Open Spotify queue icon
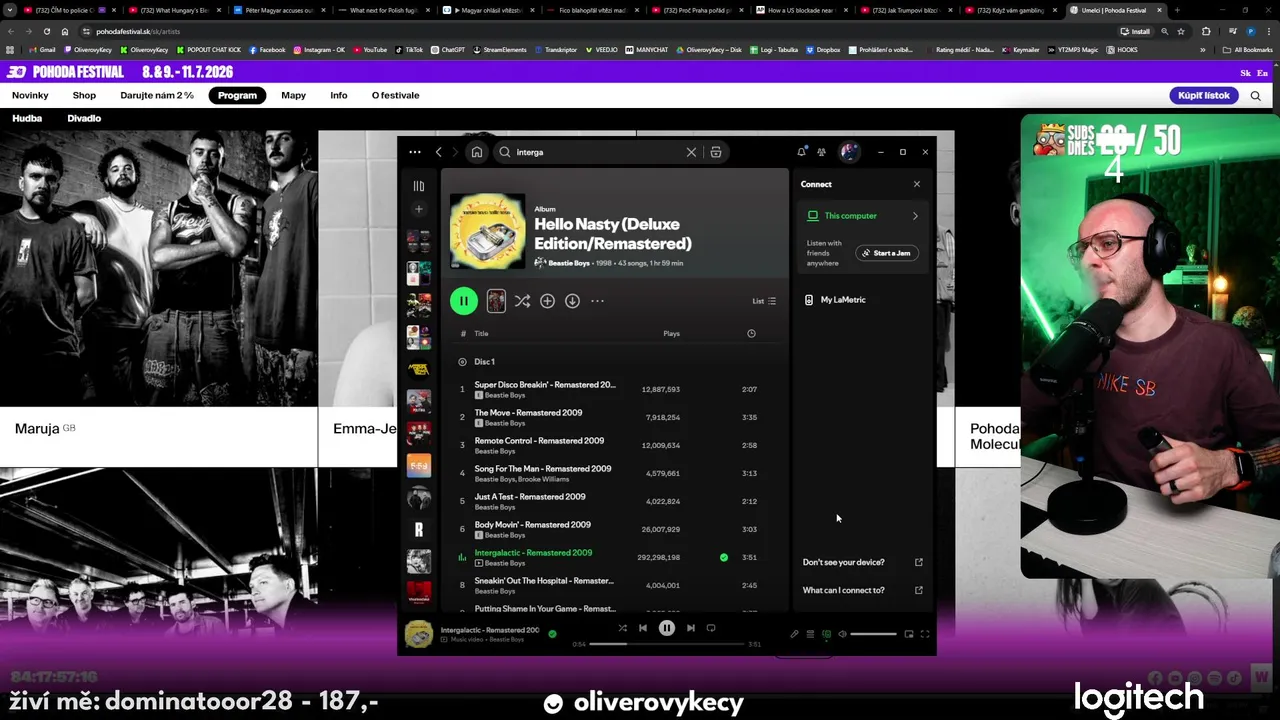1280x720 pixels. tap(810, 634)
